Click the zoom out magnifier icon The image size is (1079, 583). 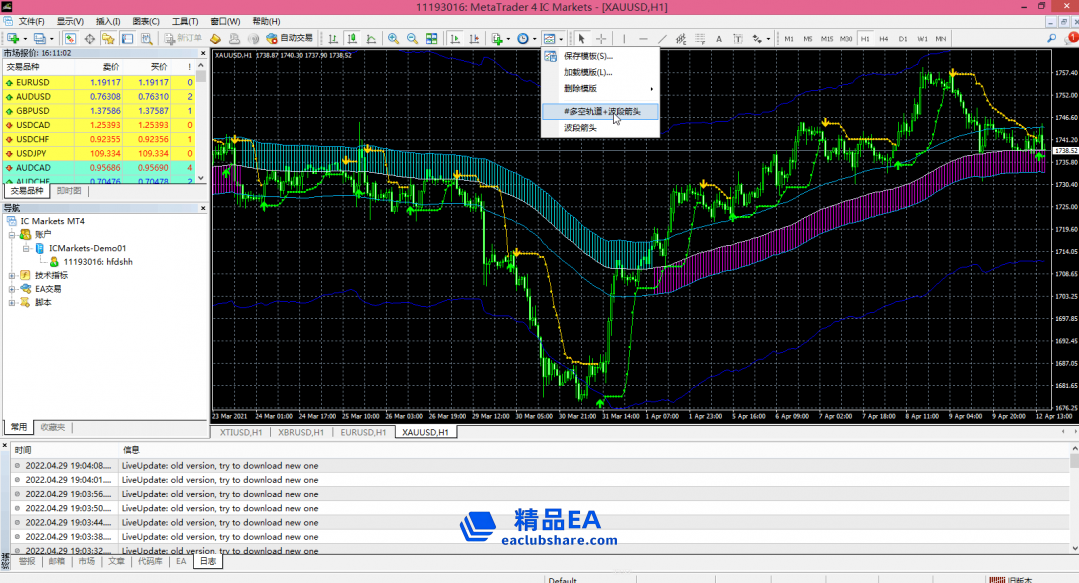click(x=412, y=39)
